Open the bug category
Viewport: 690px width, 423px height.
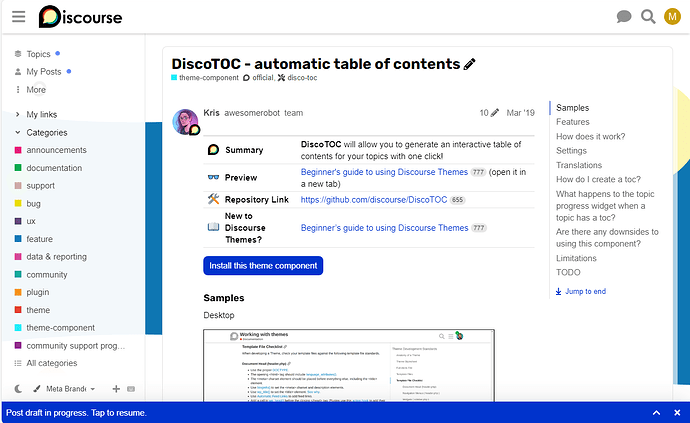(x=33, y=203)
